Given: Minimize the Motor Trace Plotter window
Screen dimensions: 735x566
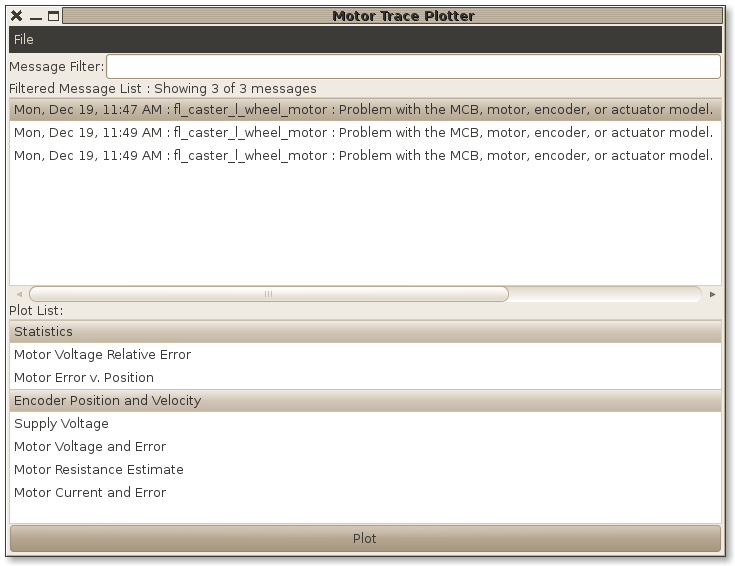Looking at the screenshot, I should click(35, 16).
